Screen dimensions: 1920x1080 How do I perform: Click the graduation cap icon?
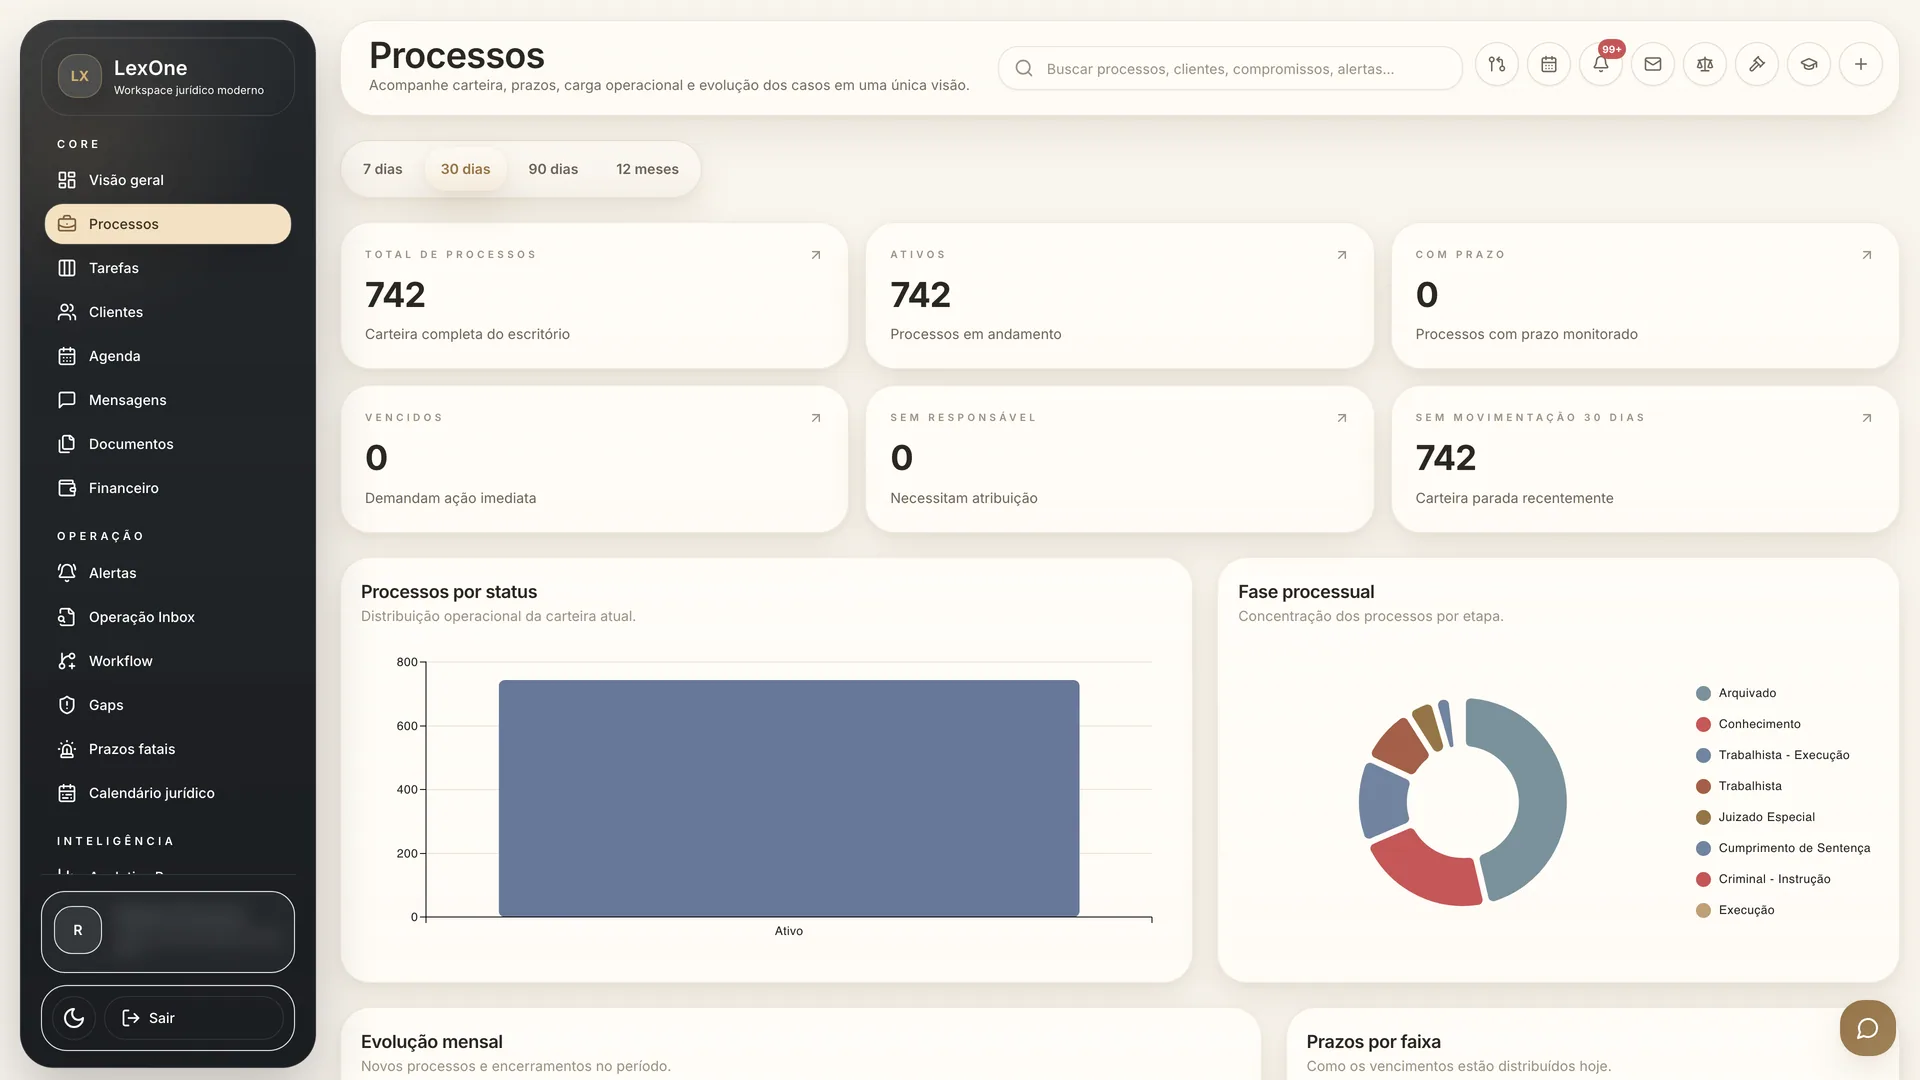point(1808,65)
